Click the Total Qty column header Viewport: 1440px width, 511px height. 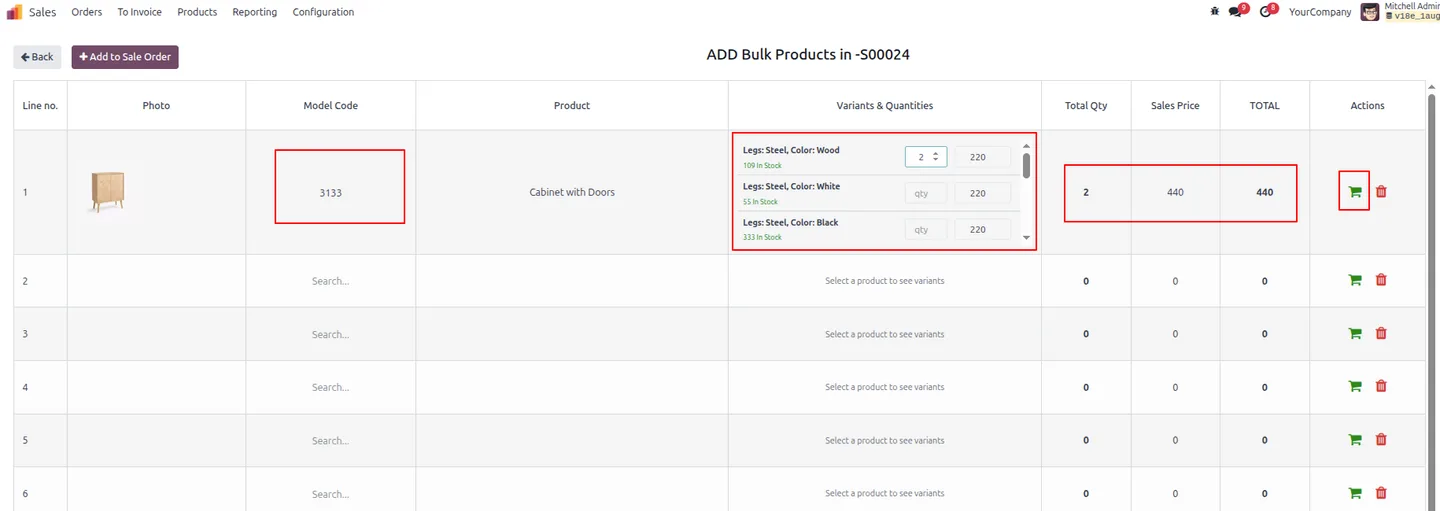1086,105
